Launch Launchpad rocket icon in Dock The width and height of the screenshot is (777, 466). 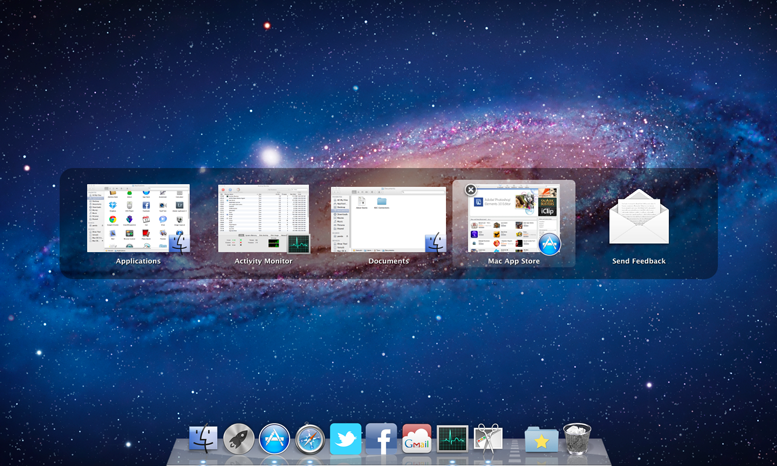(x=239, y=439)
